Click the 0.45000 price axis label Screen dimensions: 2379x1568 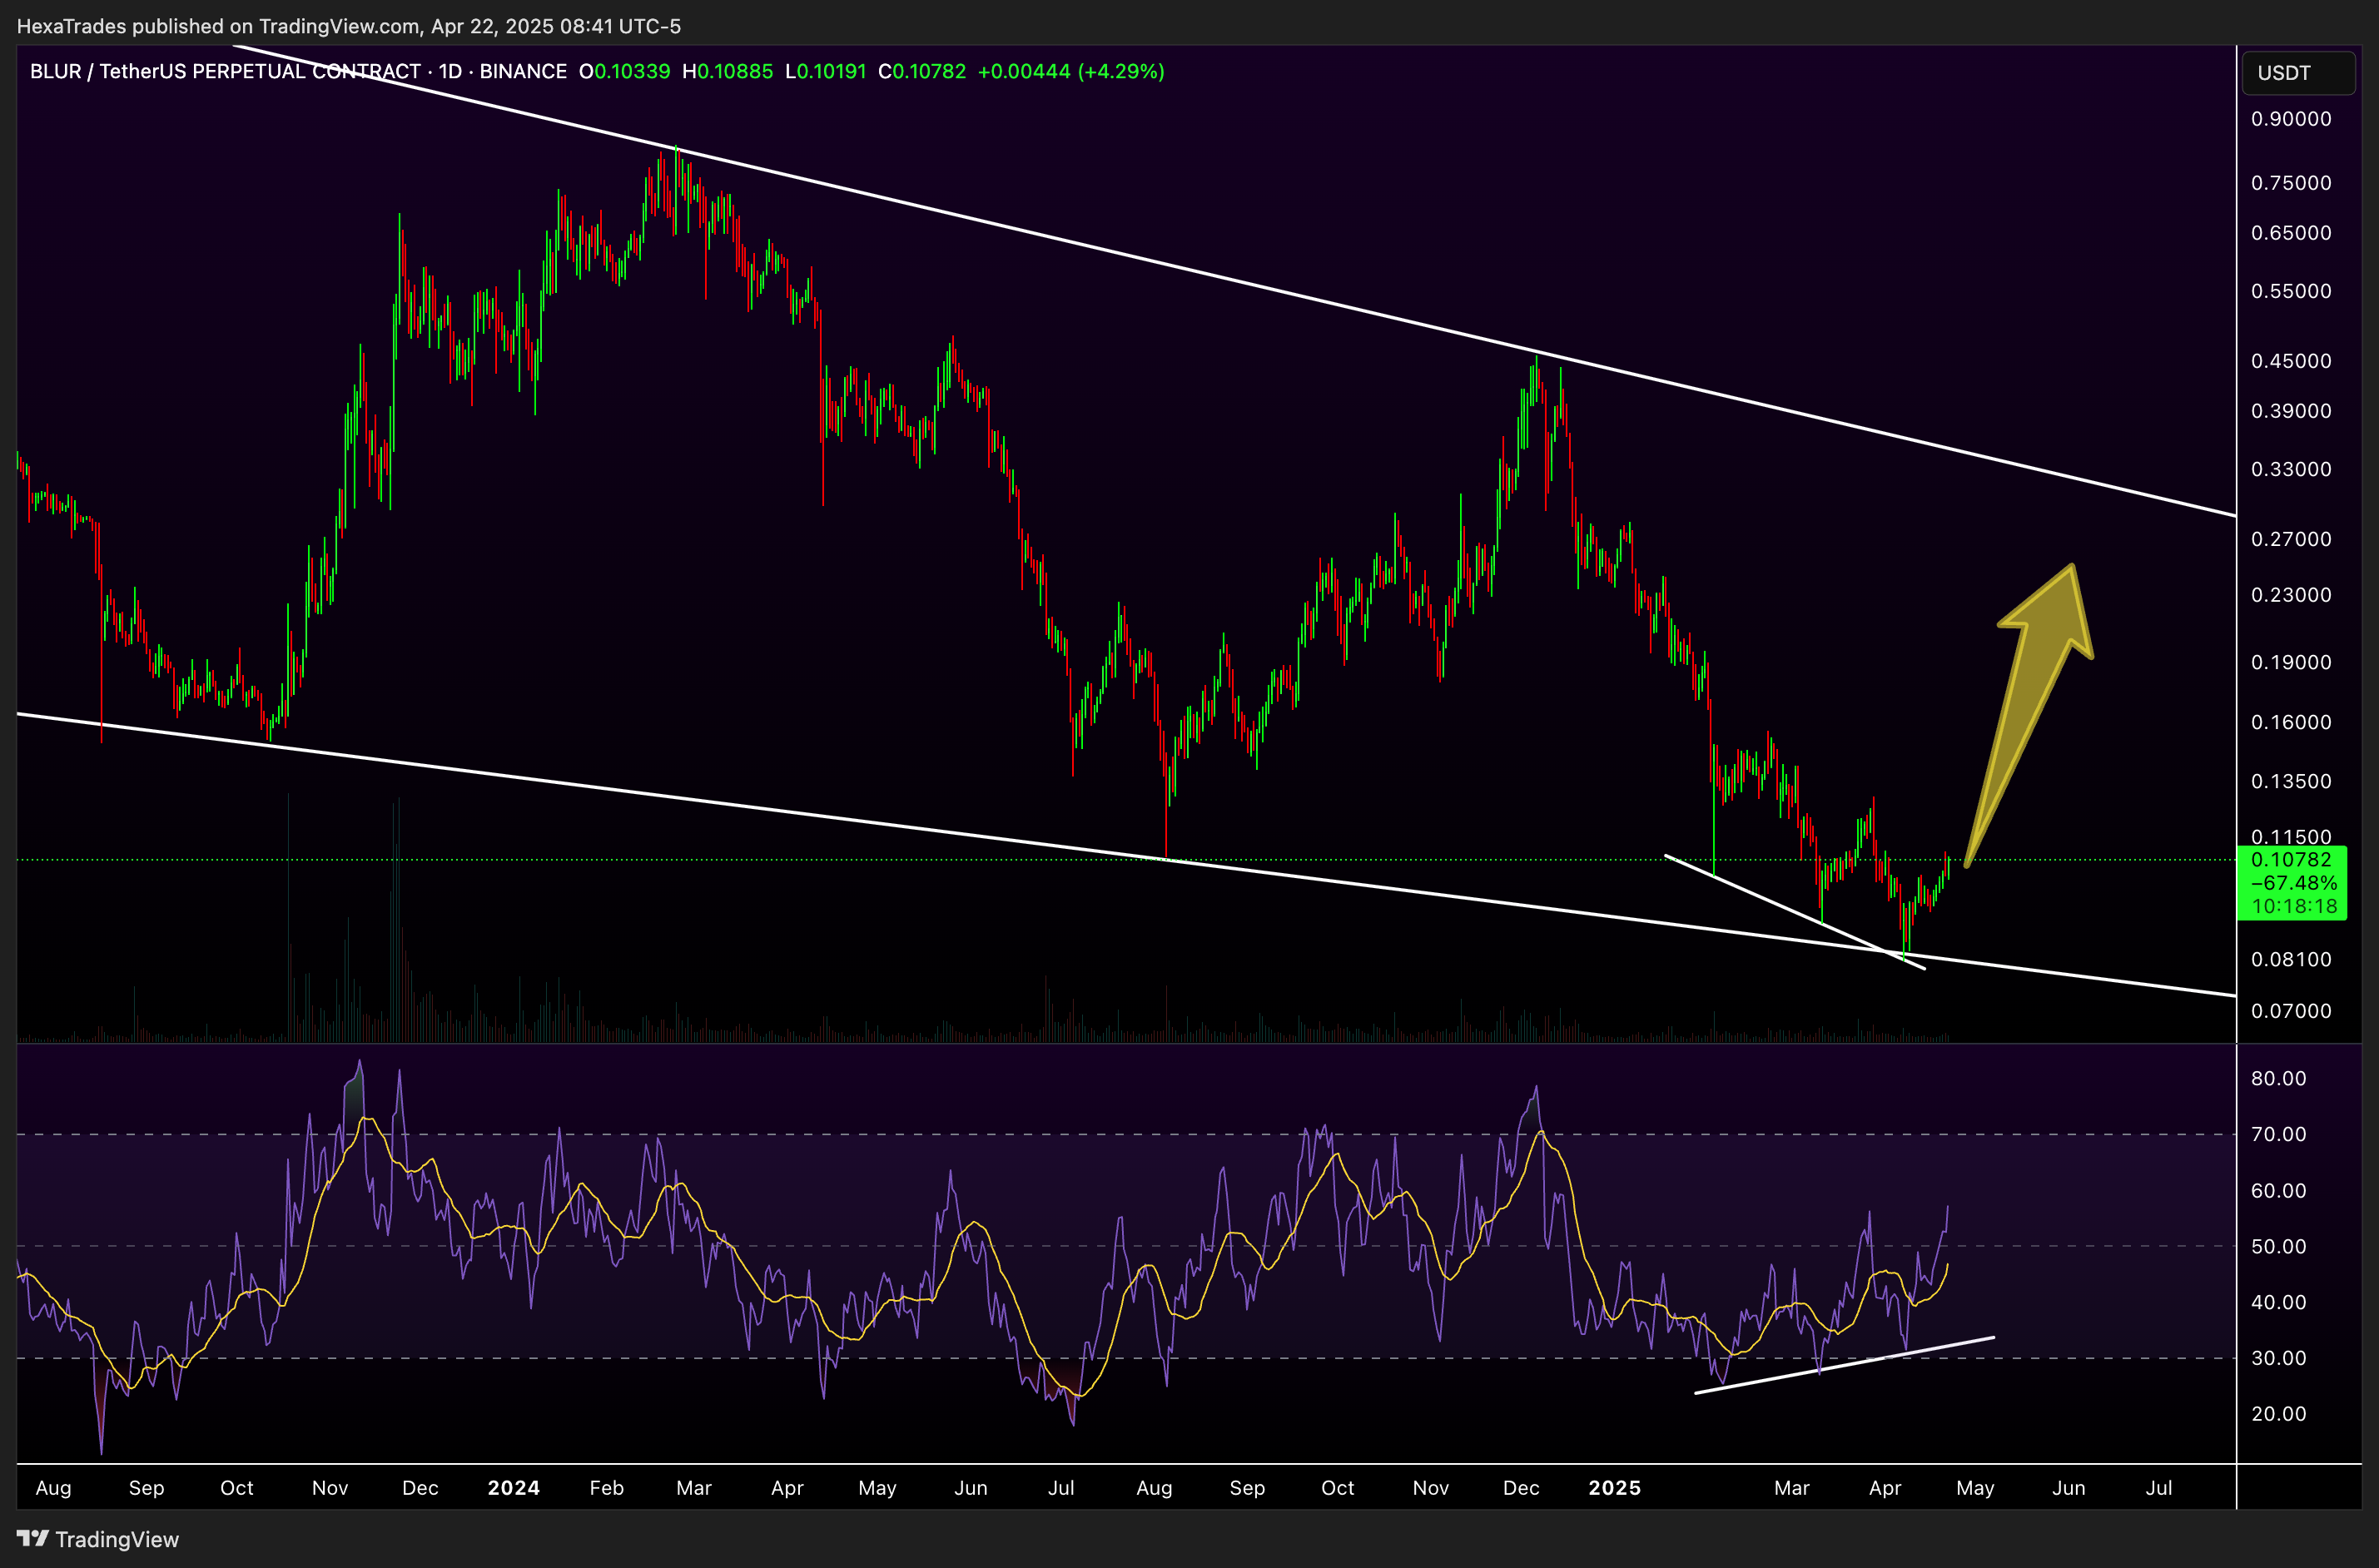2291,361
